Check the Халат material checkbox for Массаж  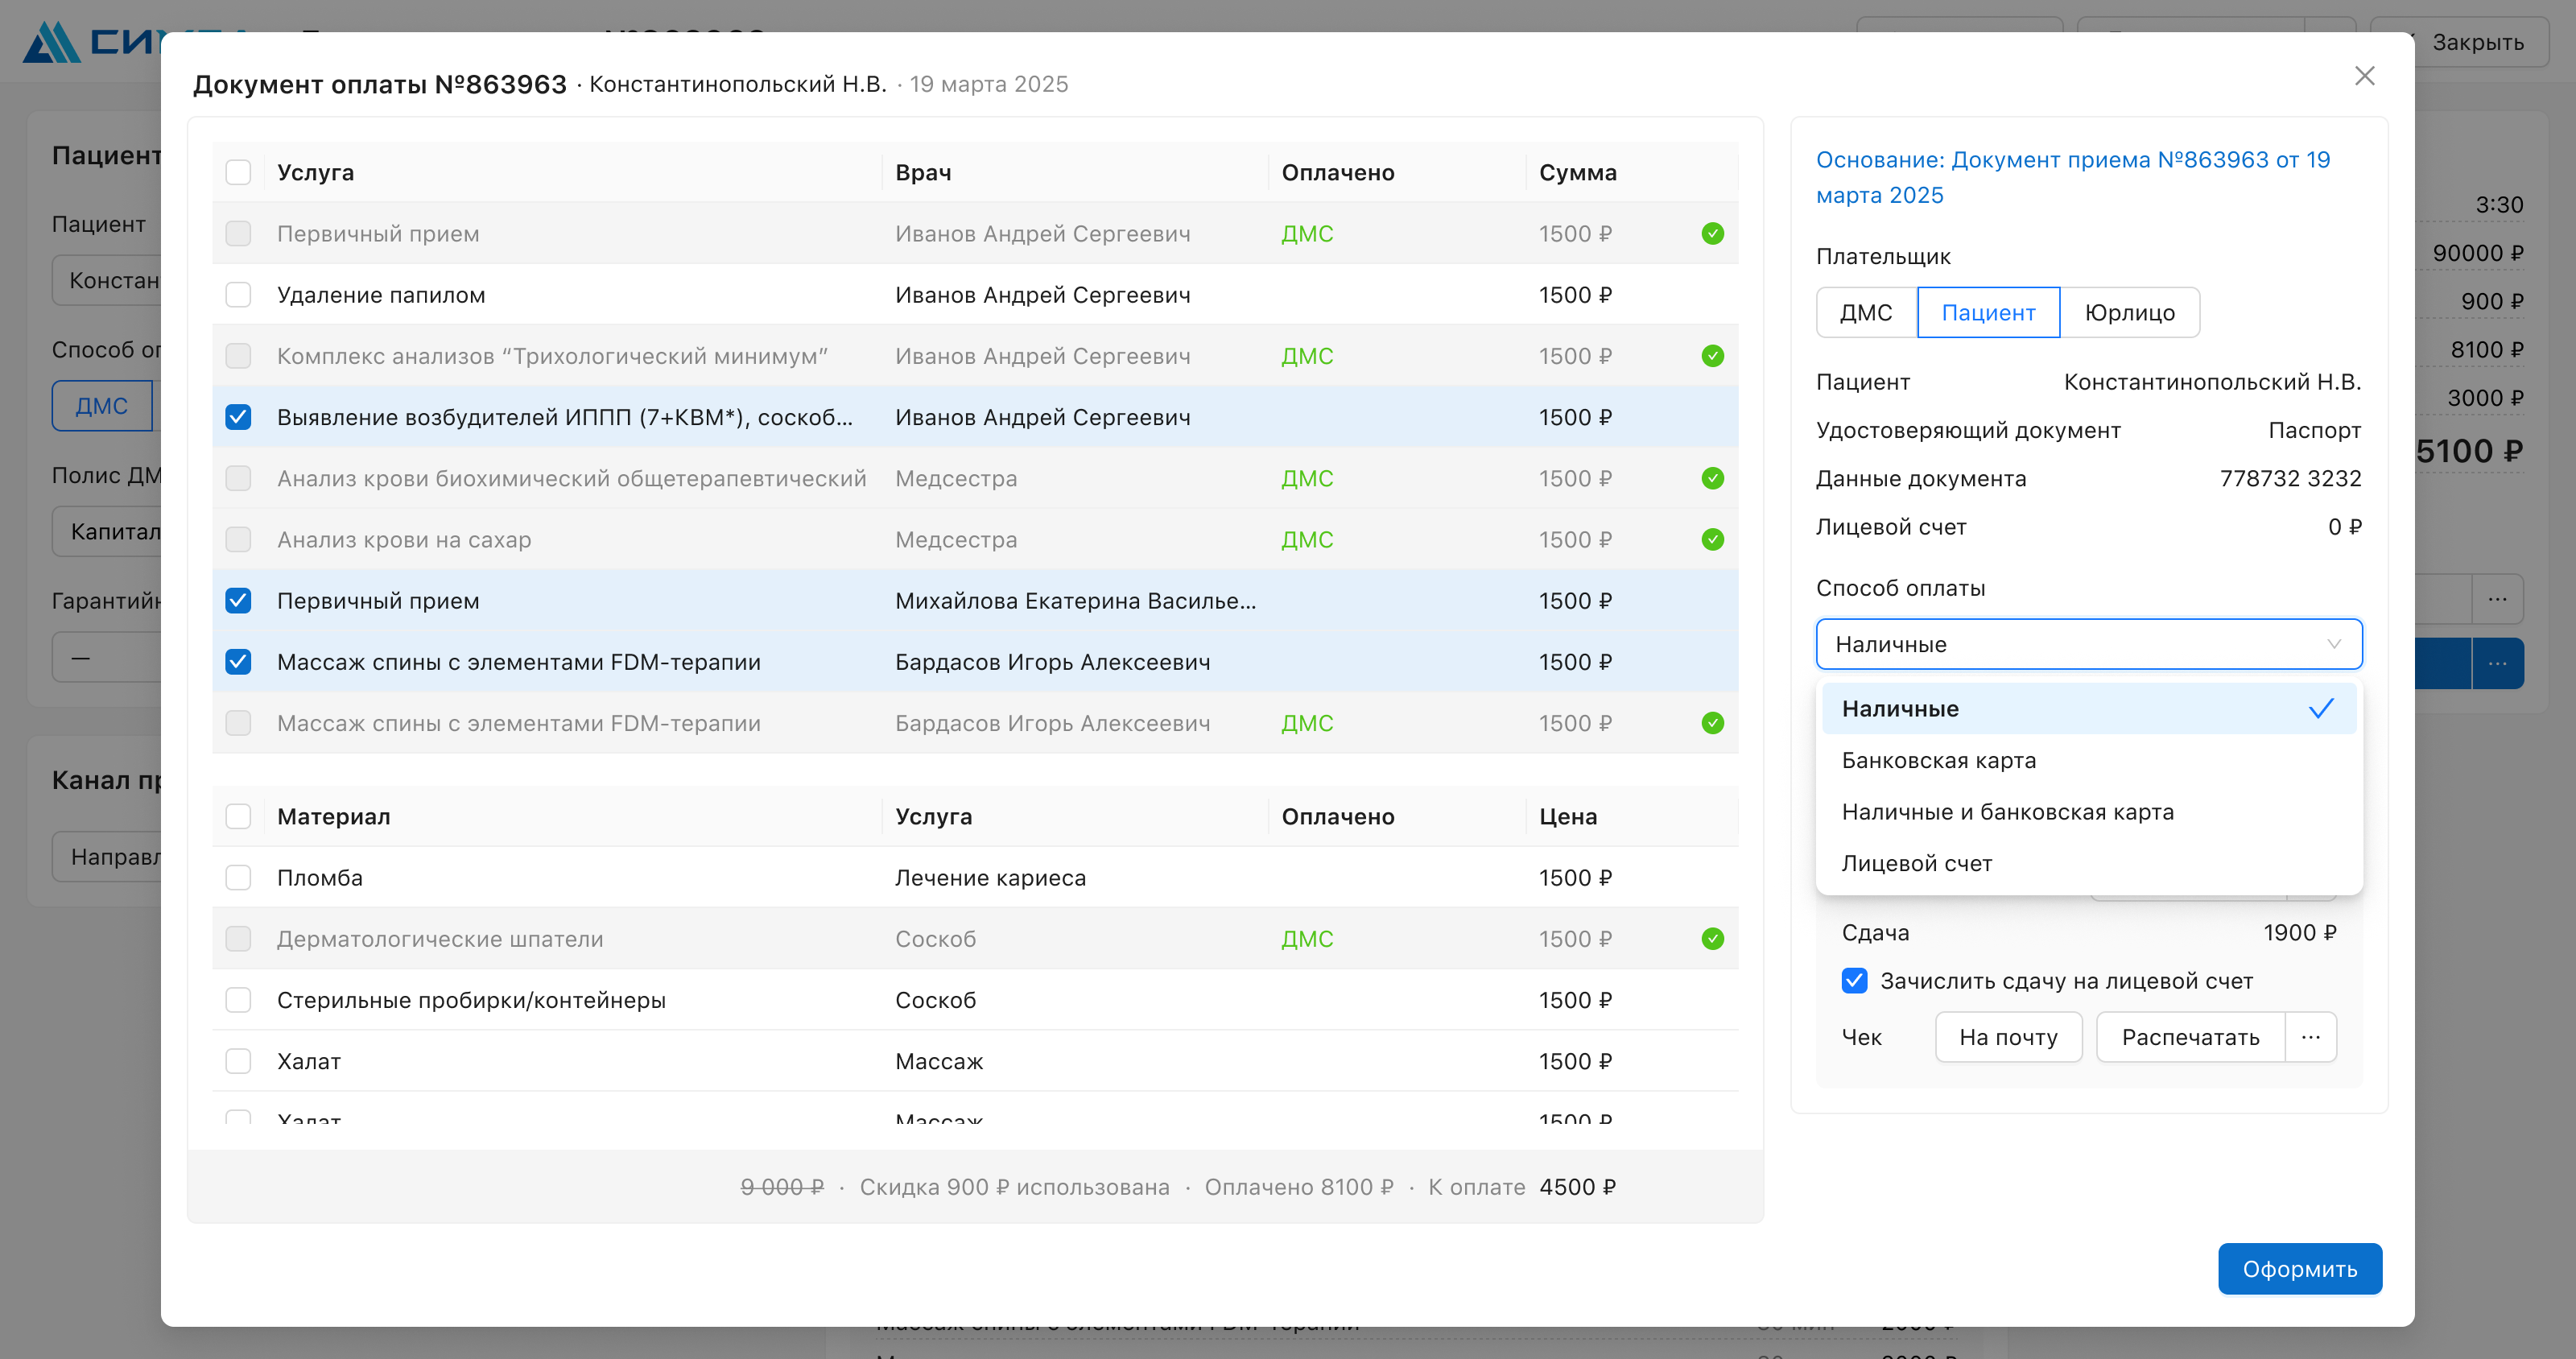click(x=238, y=1061)
